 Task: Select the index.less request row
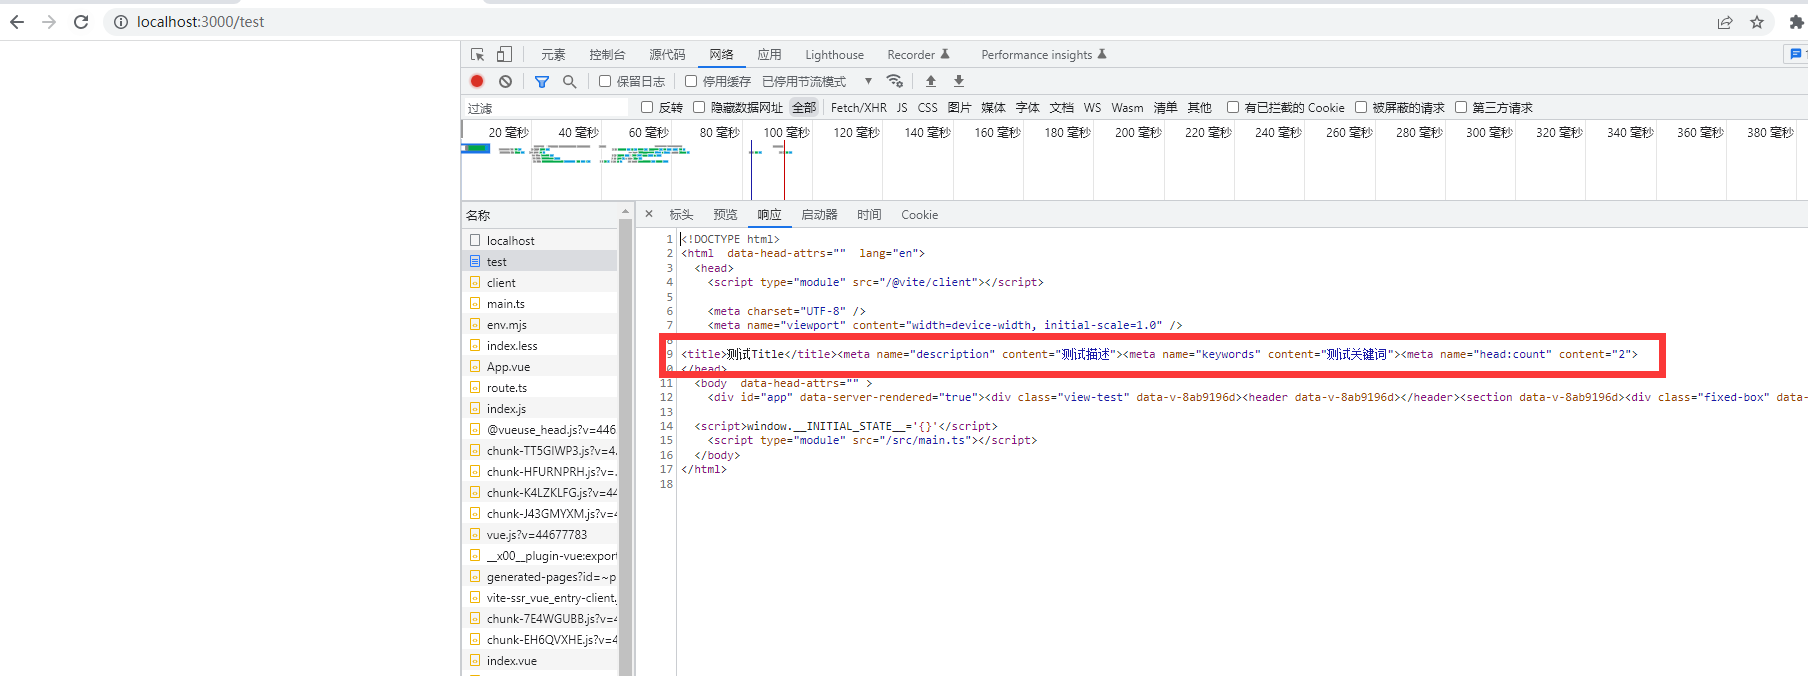tap(540, 345)
